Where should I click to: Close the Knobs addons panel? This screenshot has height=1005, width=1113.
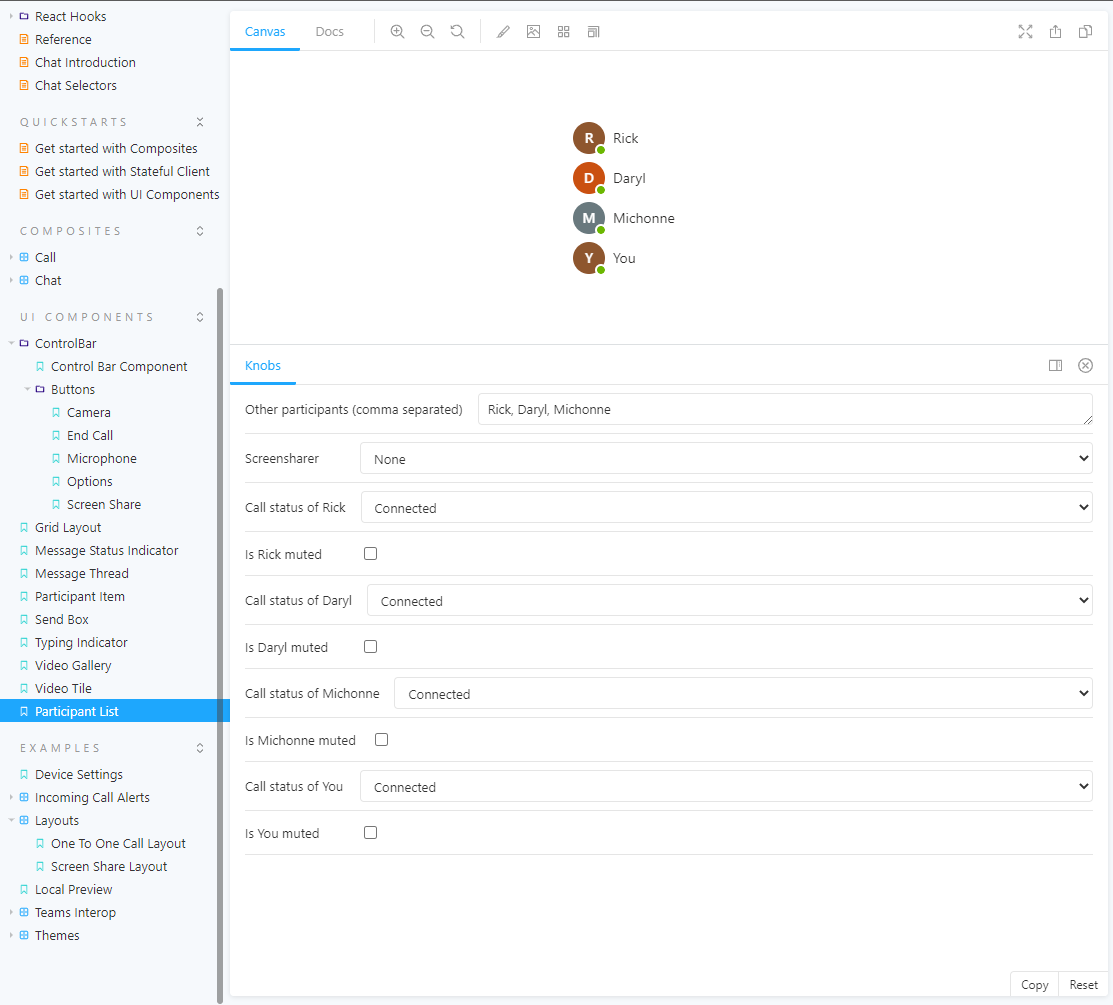click(x=1085, y=365)
